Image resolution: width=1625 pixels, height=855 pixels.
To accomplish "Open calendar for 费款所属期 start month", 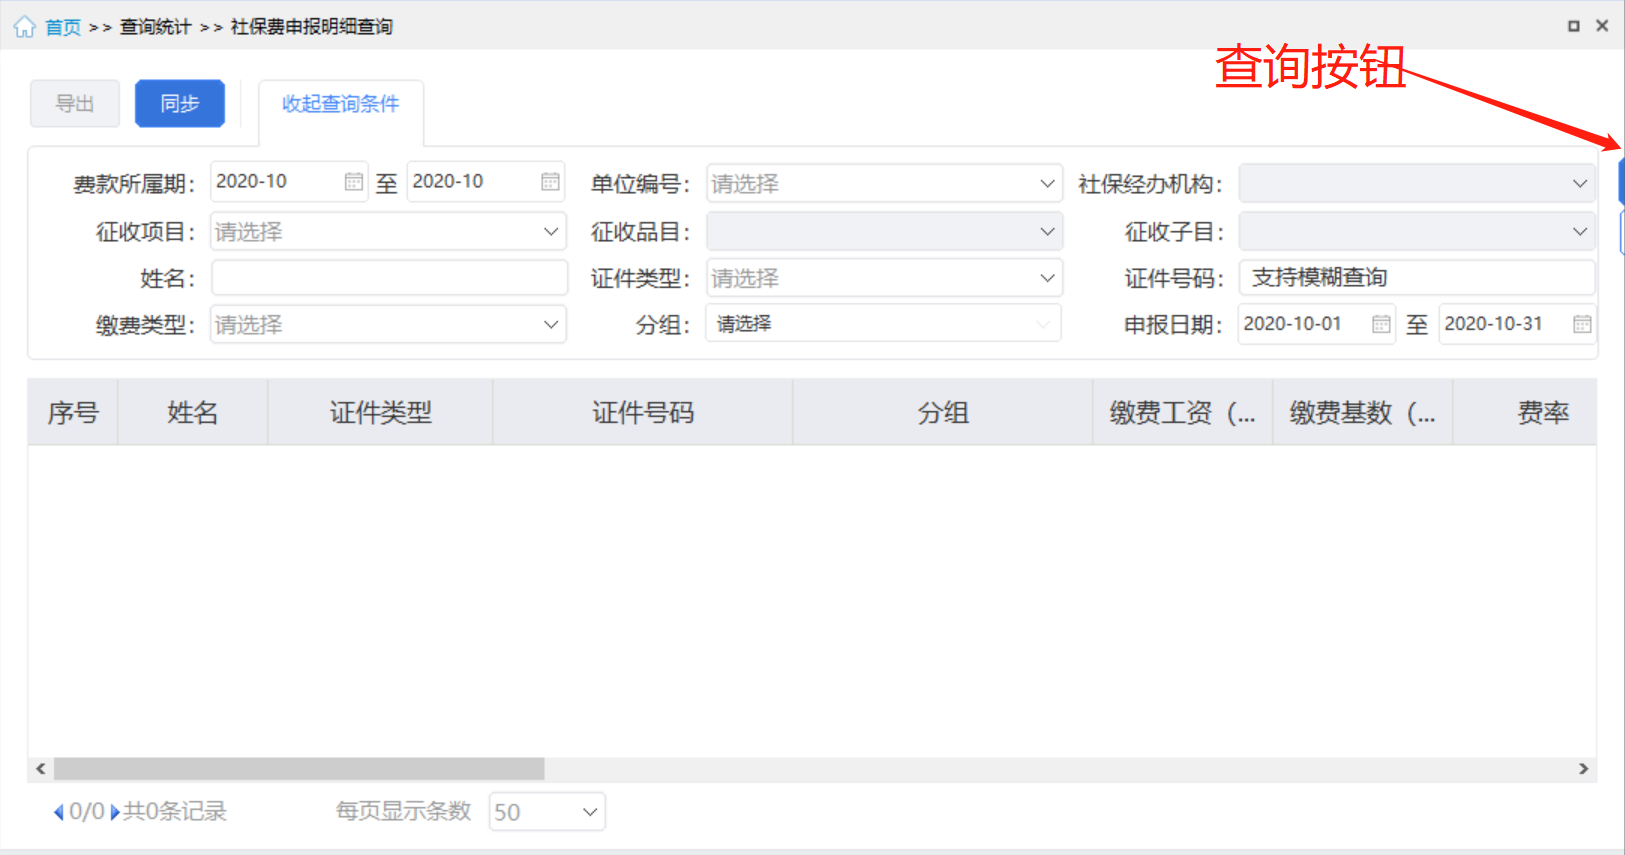I will click(353, 182).
